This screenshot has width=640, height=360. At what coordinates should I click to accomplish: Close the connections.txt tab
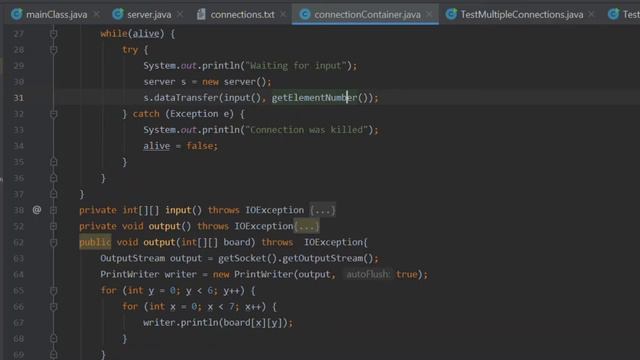tap(283, 15)
